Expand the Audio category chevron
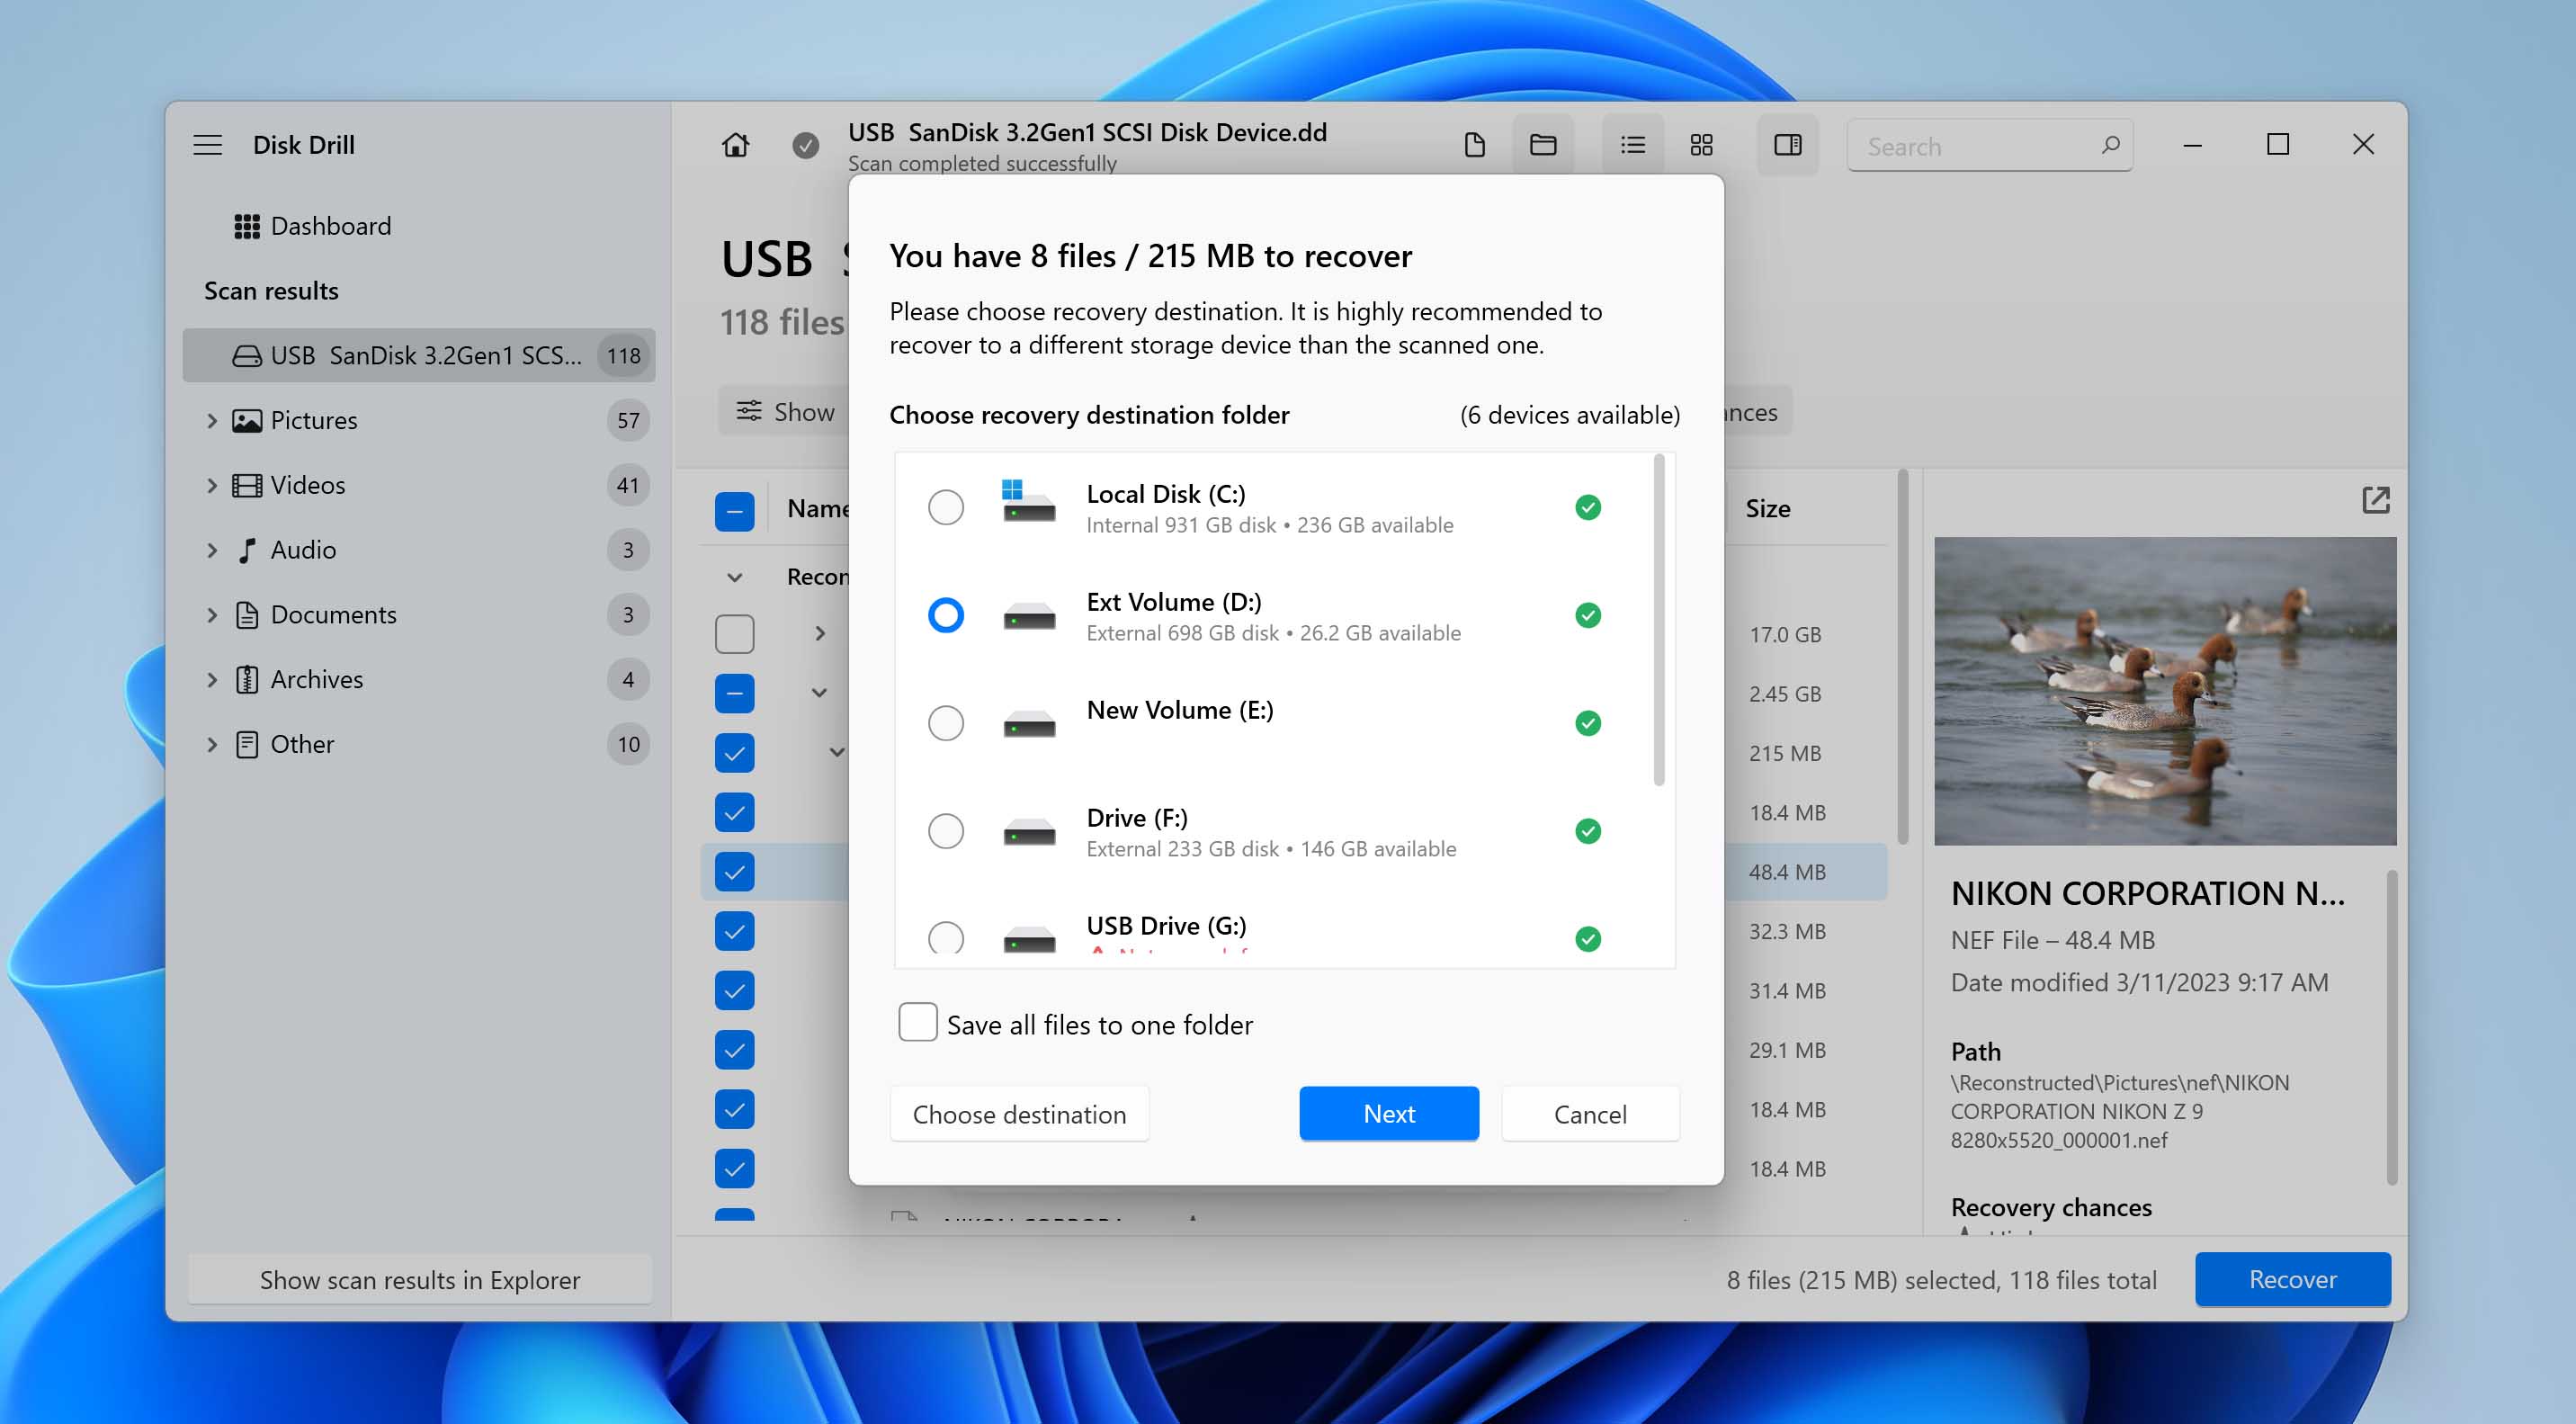 212,551
